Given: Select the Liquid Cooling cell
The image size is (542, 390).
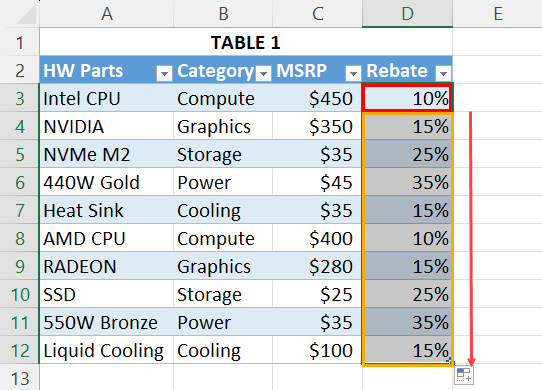Looking at the screenshot, I should (106, 350).
